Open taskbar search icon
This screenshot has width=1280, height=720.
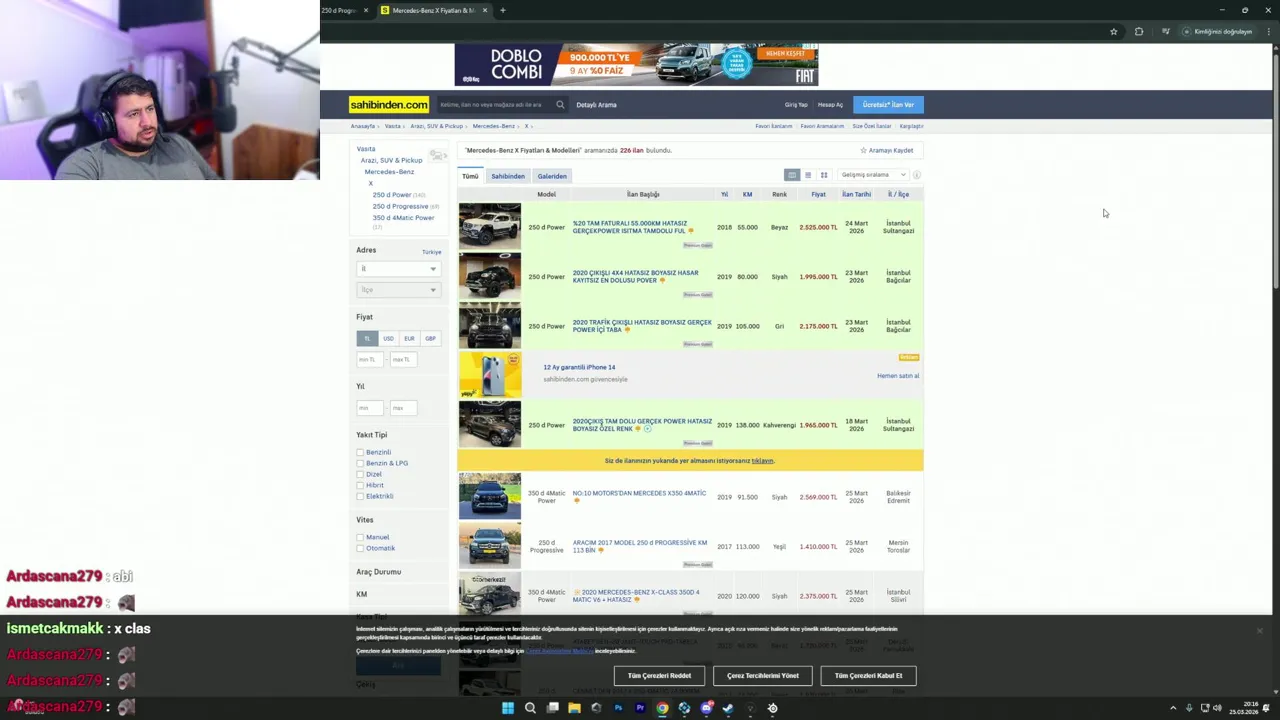pyautogui.click(x=530, y=708)
